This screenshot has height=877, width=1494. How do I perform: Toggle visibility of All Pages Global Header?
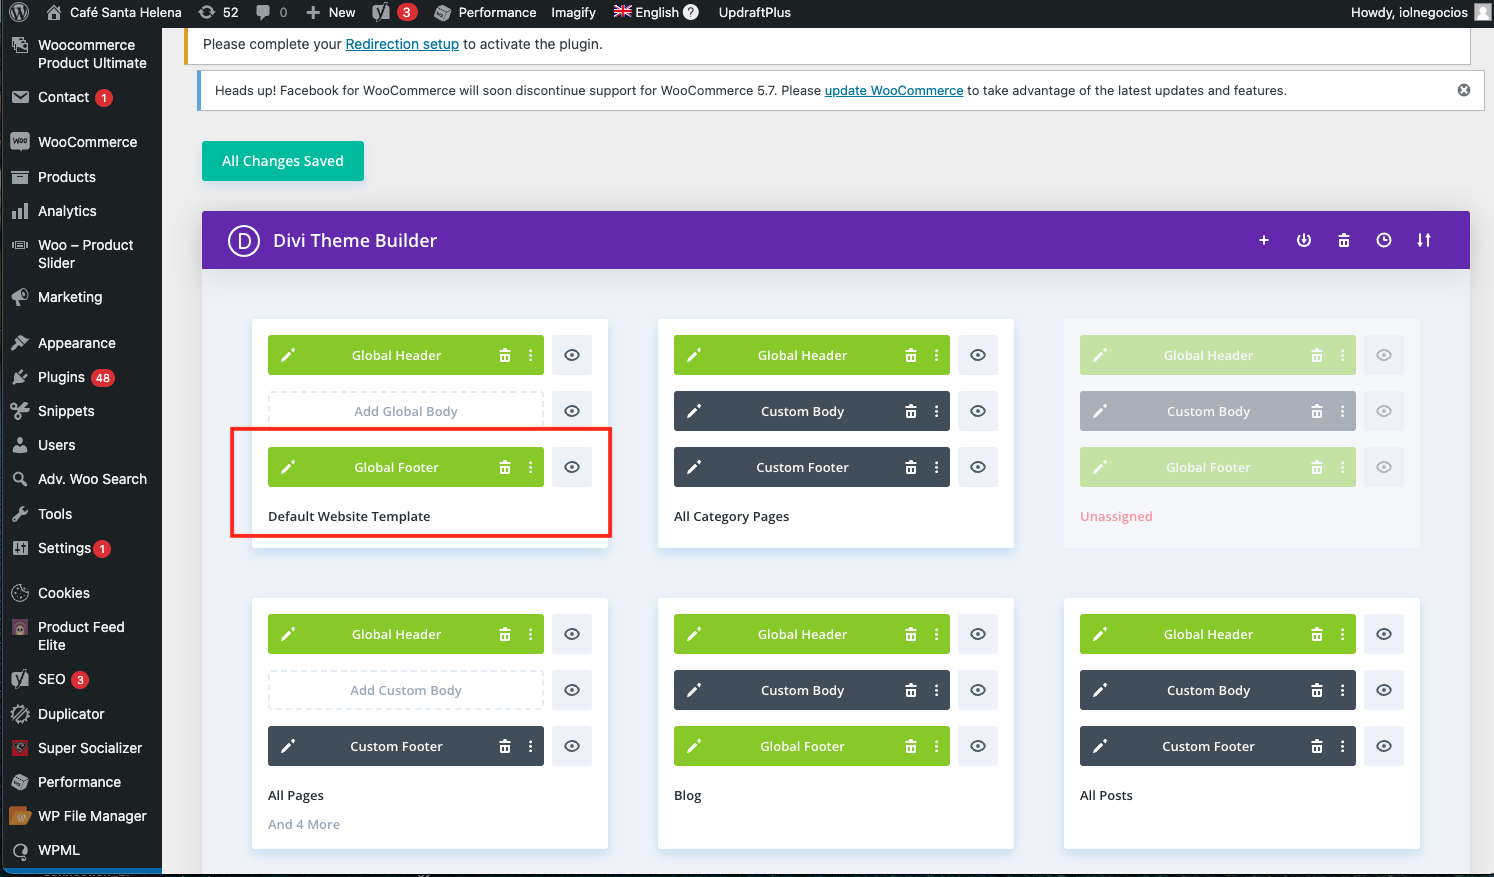pyautogui.click(x=572, y=634)
